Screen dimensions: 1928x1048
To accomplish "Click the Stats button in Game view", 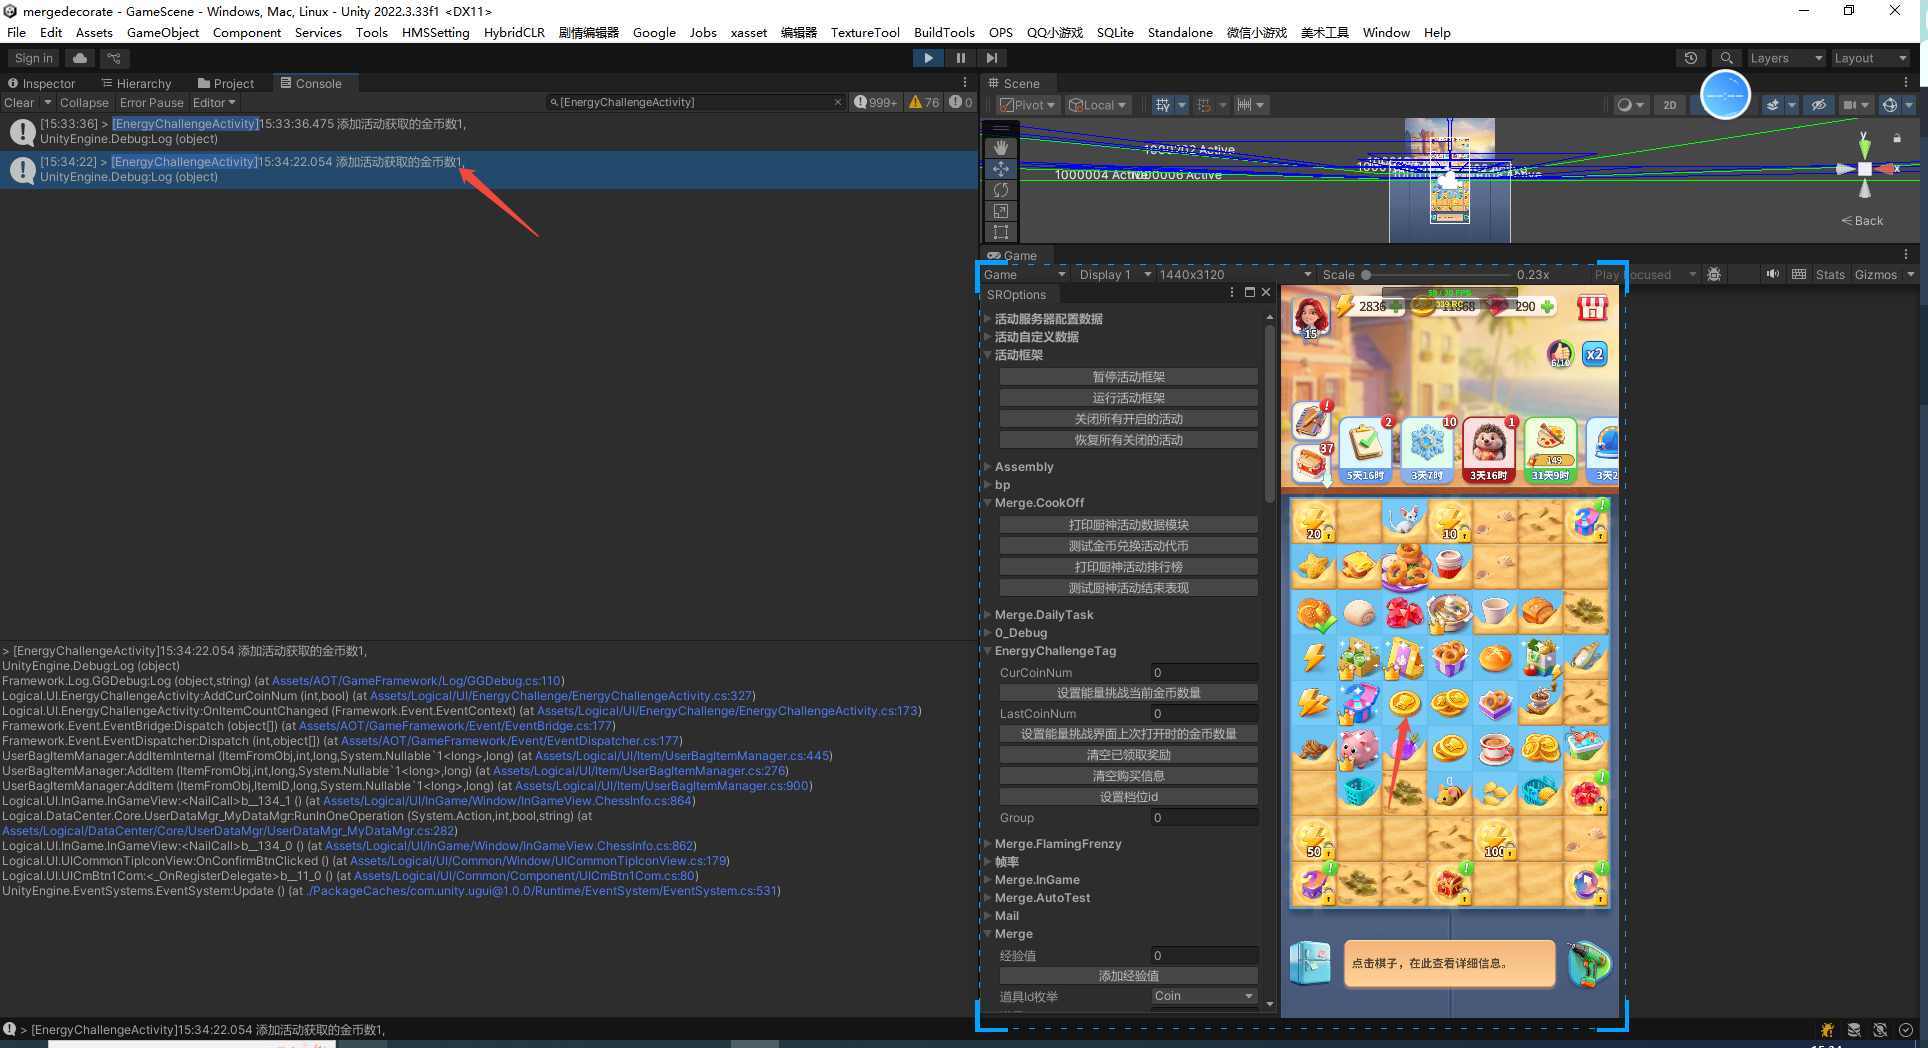I will pos(1830,274).
